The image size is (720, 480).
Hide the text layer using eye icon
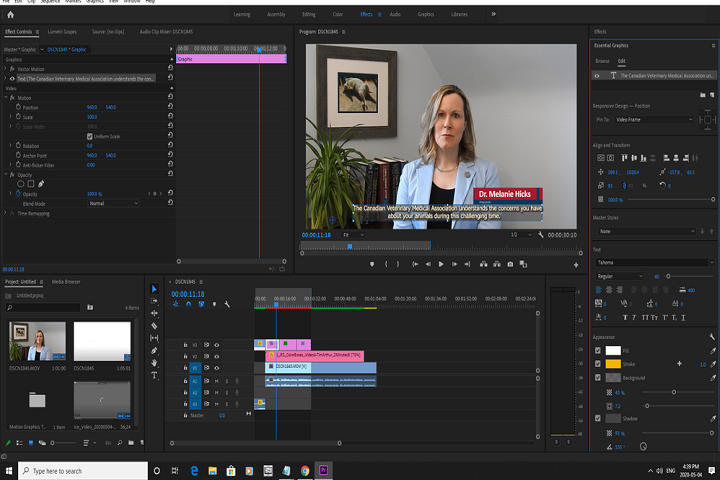pos(599,75)
